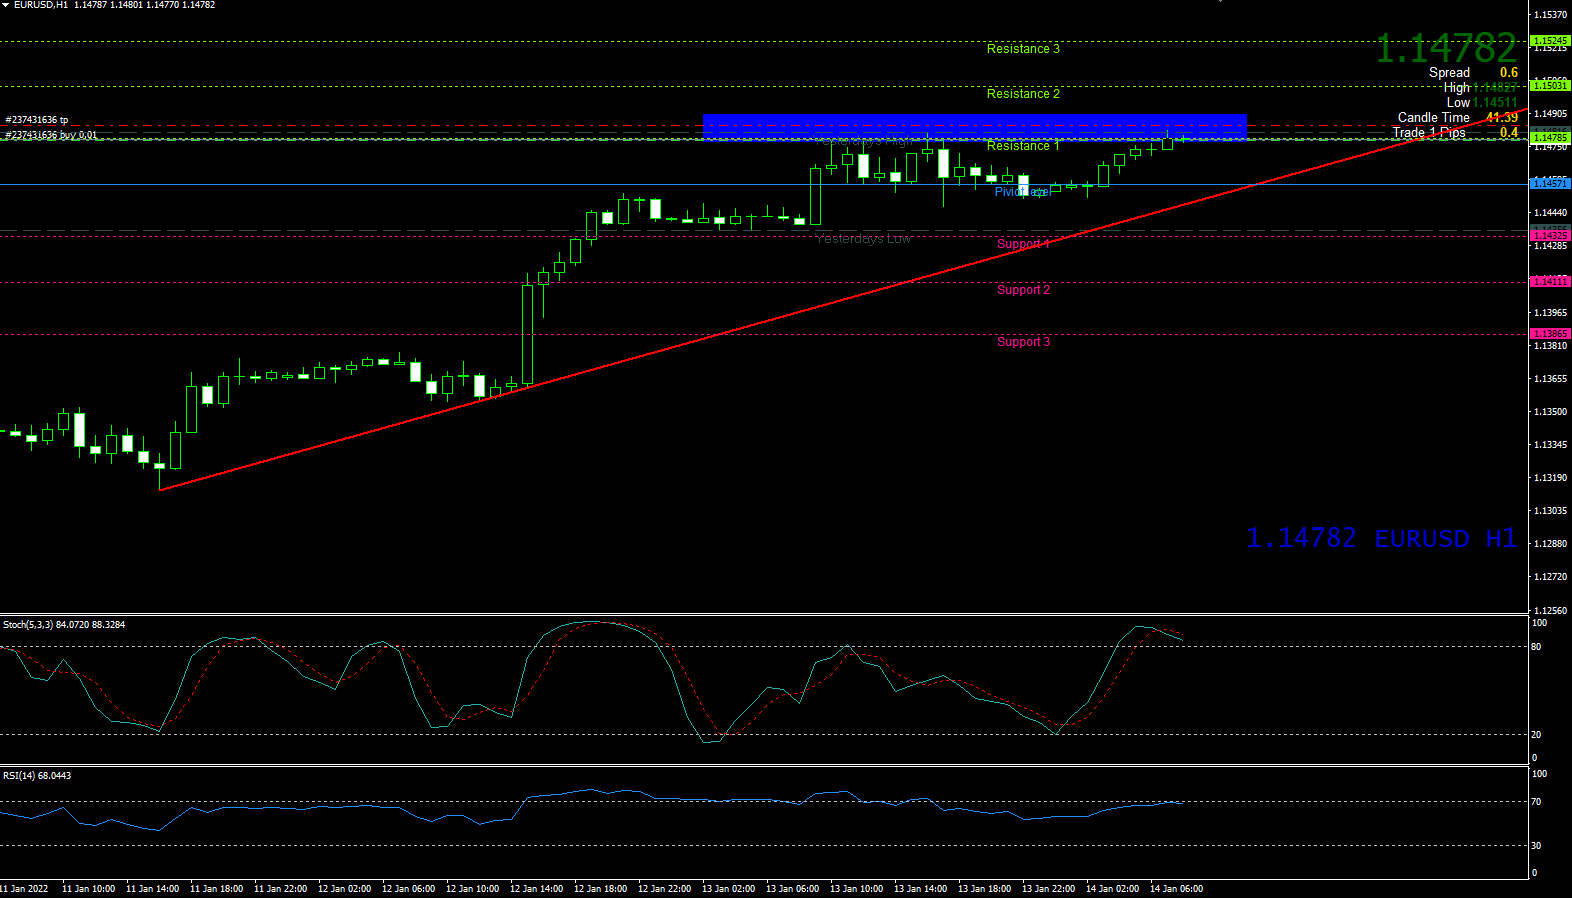The image size is (1572, 898).
Task: Select the pink 1.14111 price tag
Action: 1549,282
